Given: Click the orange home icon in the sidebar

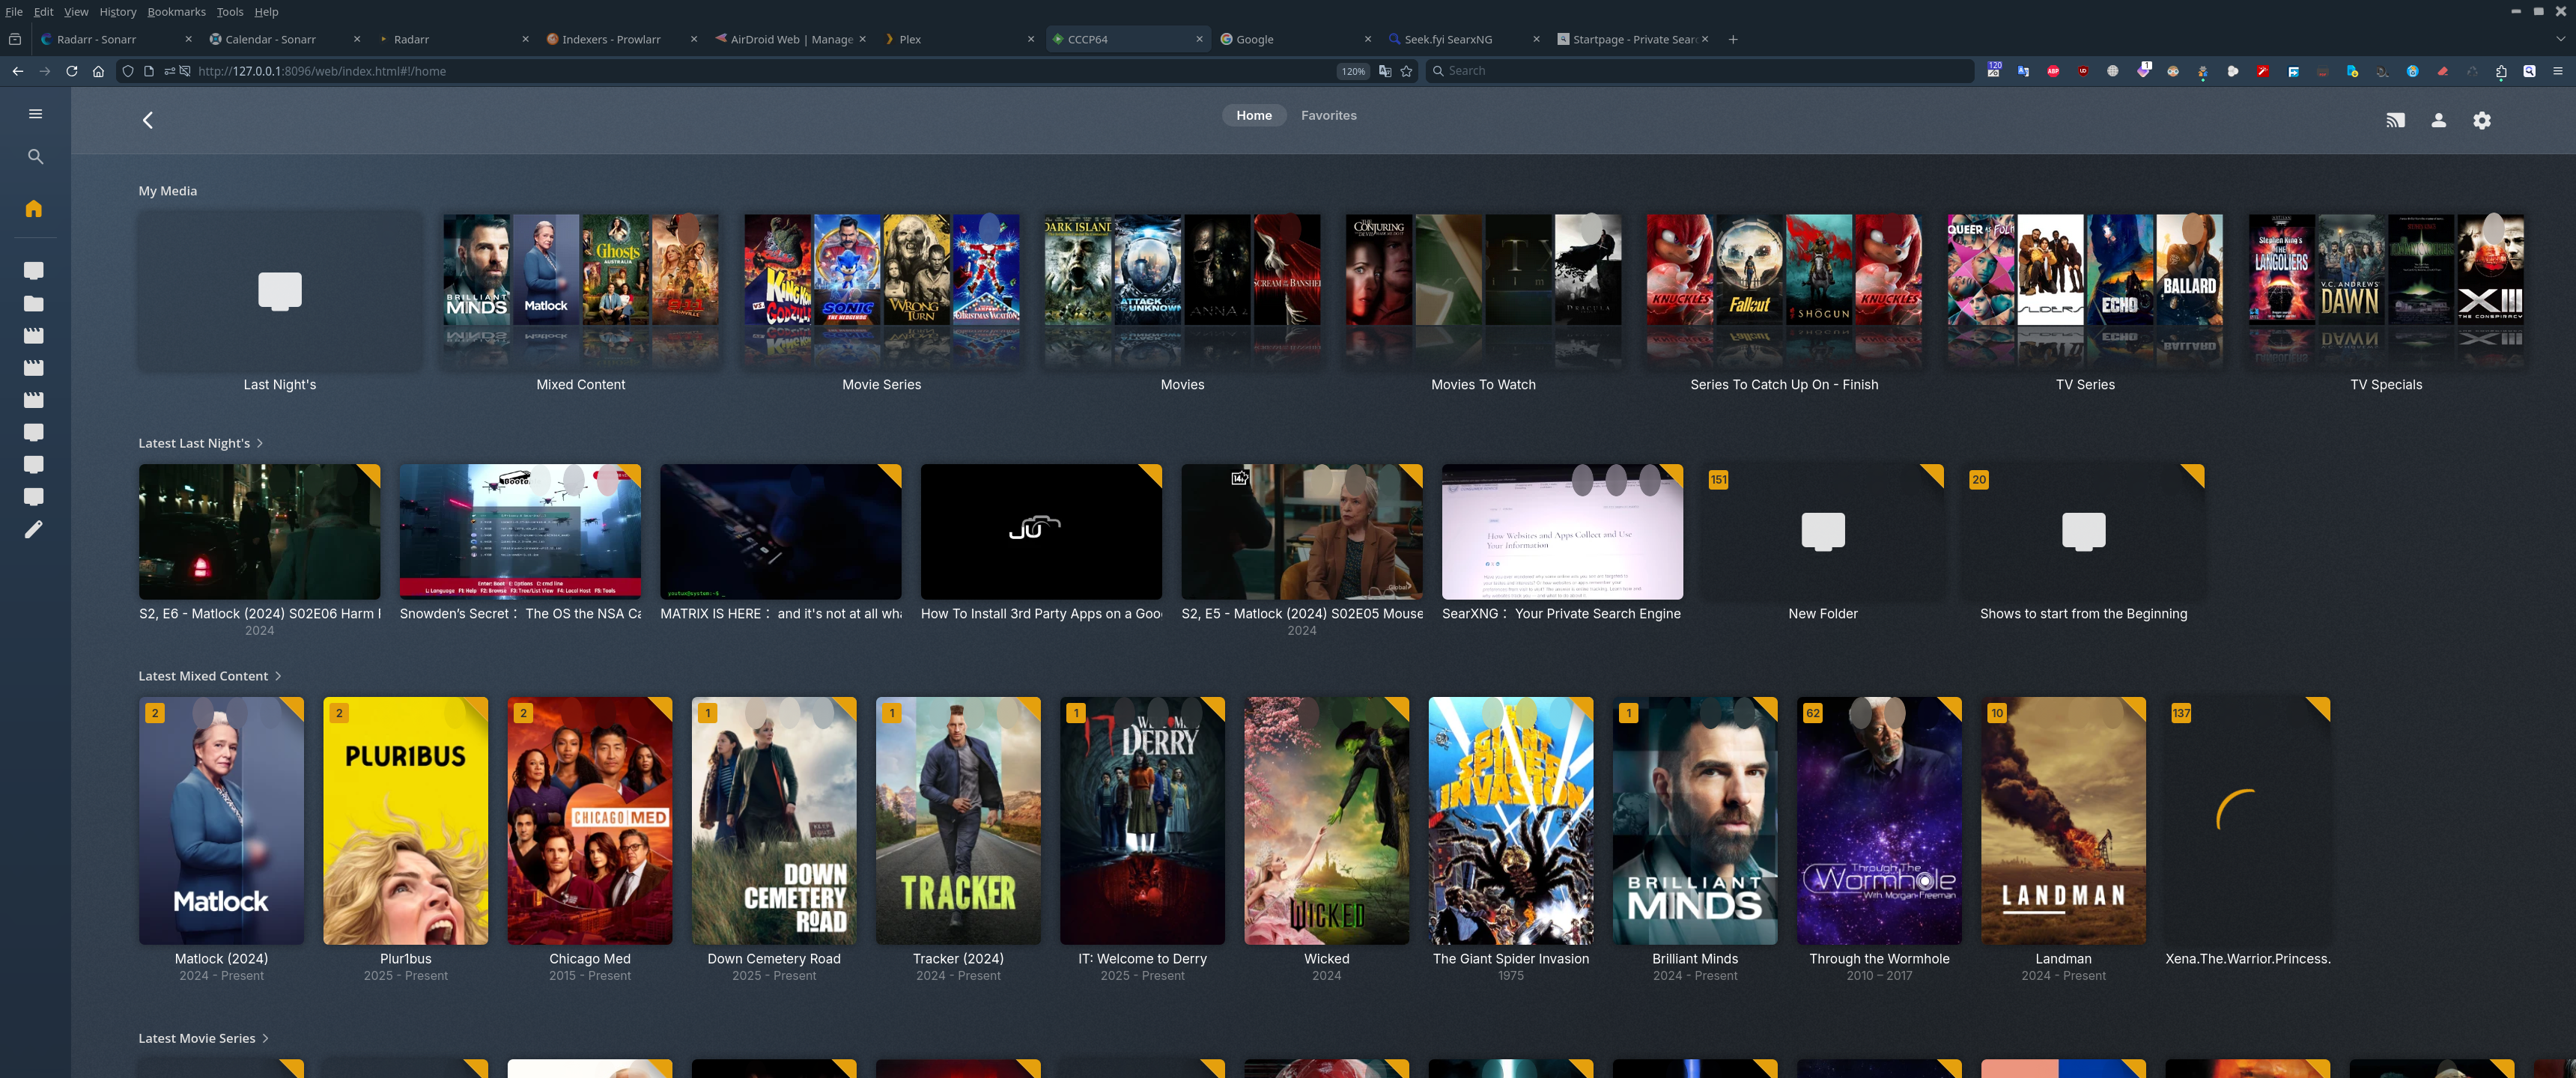Looking at the screenshot, I should (x=34, y=208).
